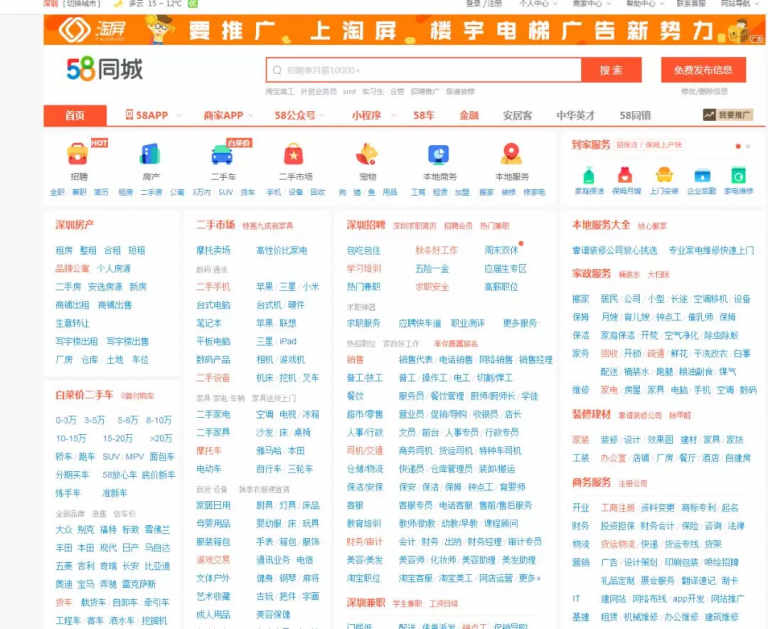Select the 保姆月嫂 service icon
Viewport: 768px width, 629px height.
coord(625,175)
